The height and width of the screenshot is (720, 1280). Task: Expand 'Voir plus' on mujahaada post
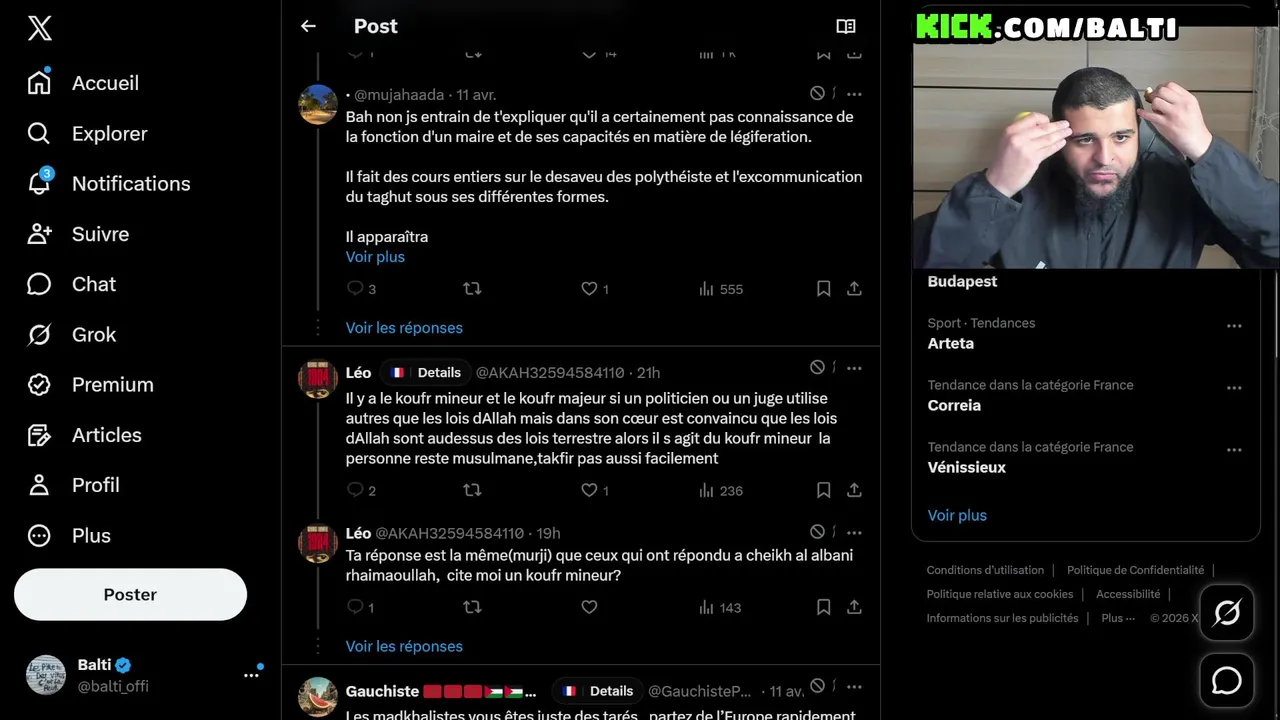375,257
